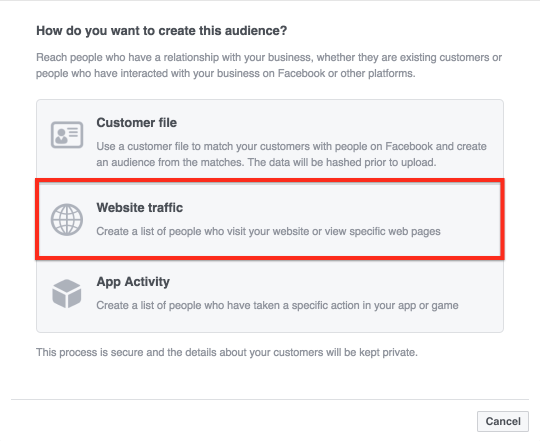
Task: Click the phrase 'will be kept private'
Action: 370,353
